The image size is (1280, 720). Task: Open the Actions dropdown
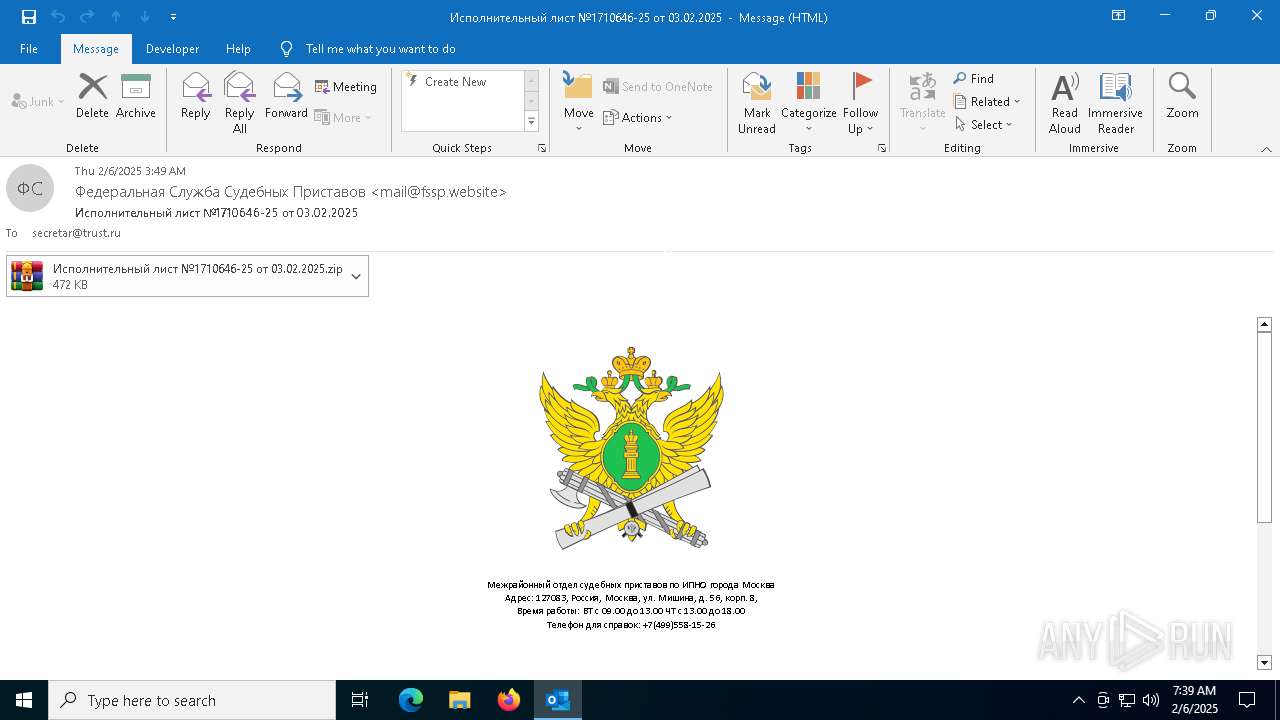(x=638, y=117)
